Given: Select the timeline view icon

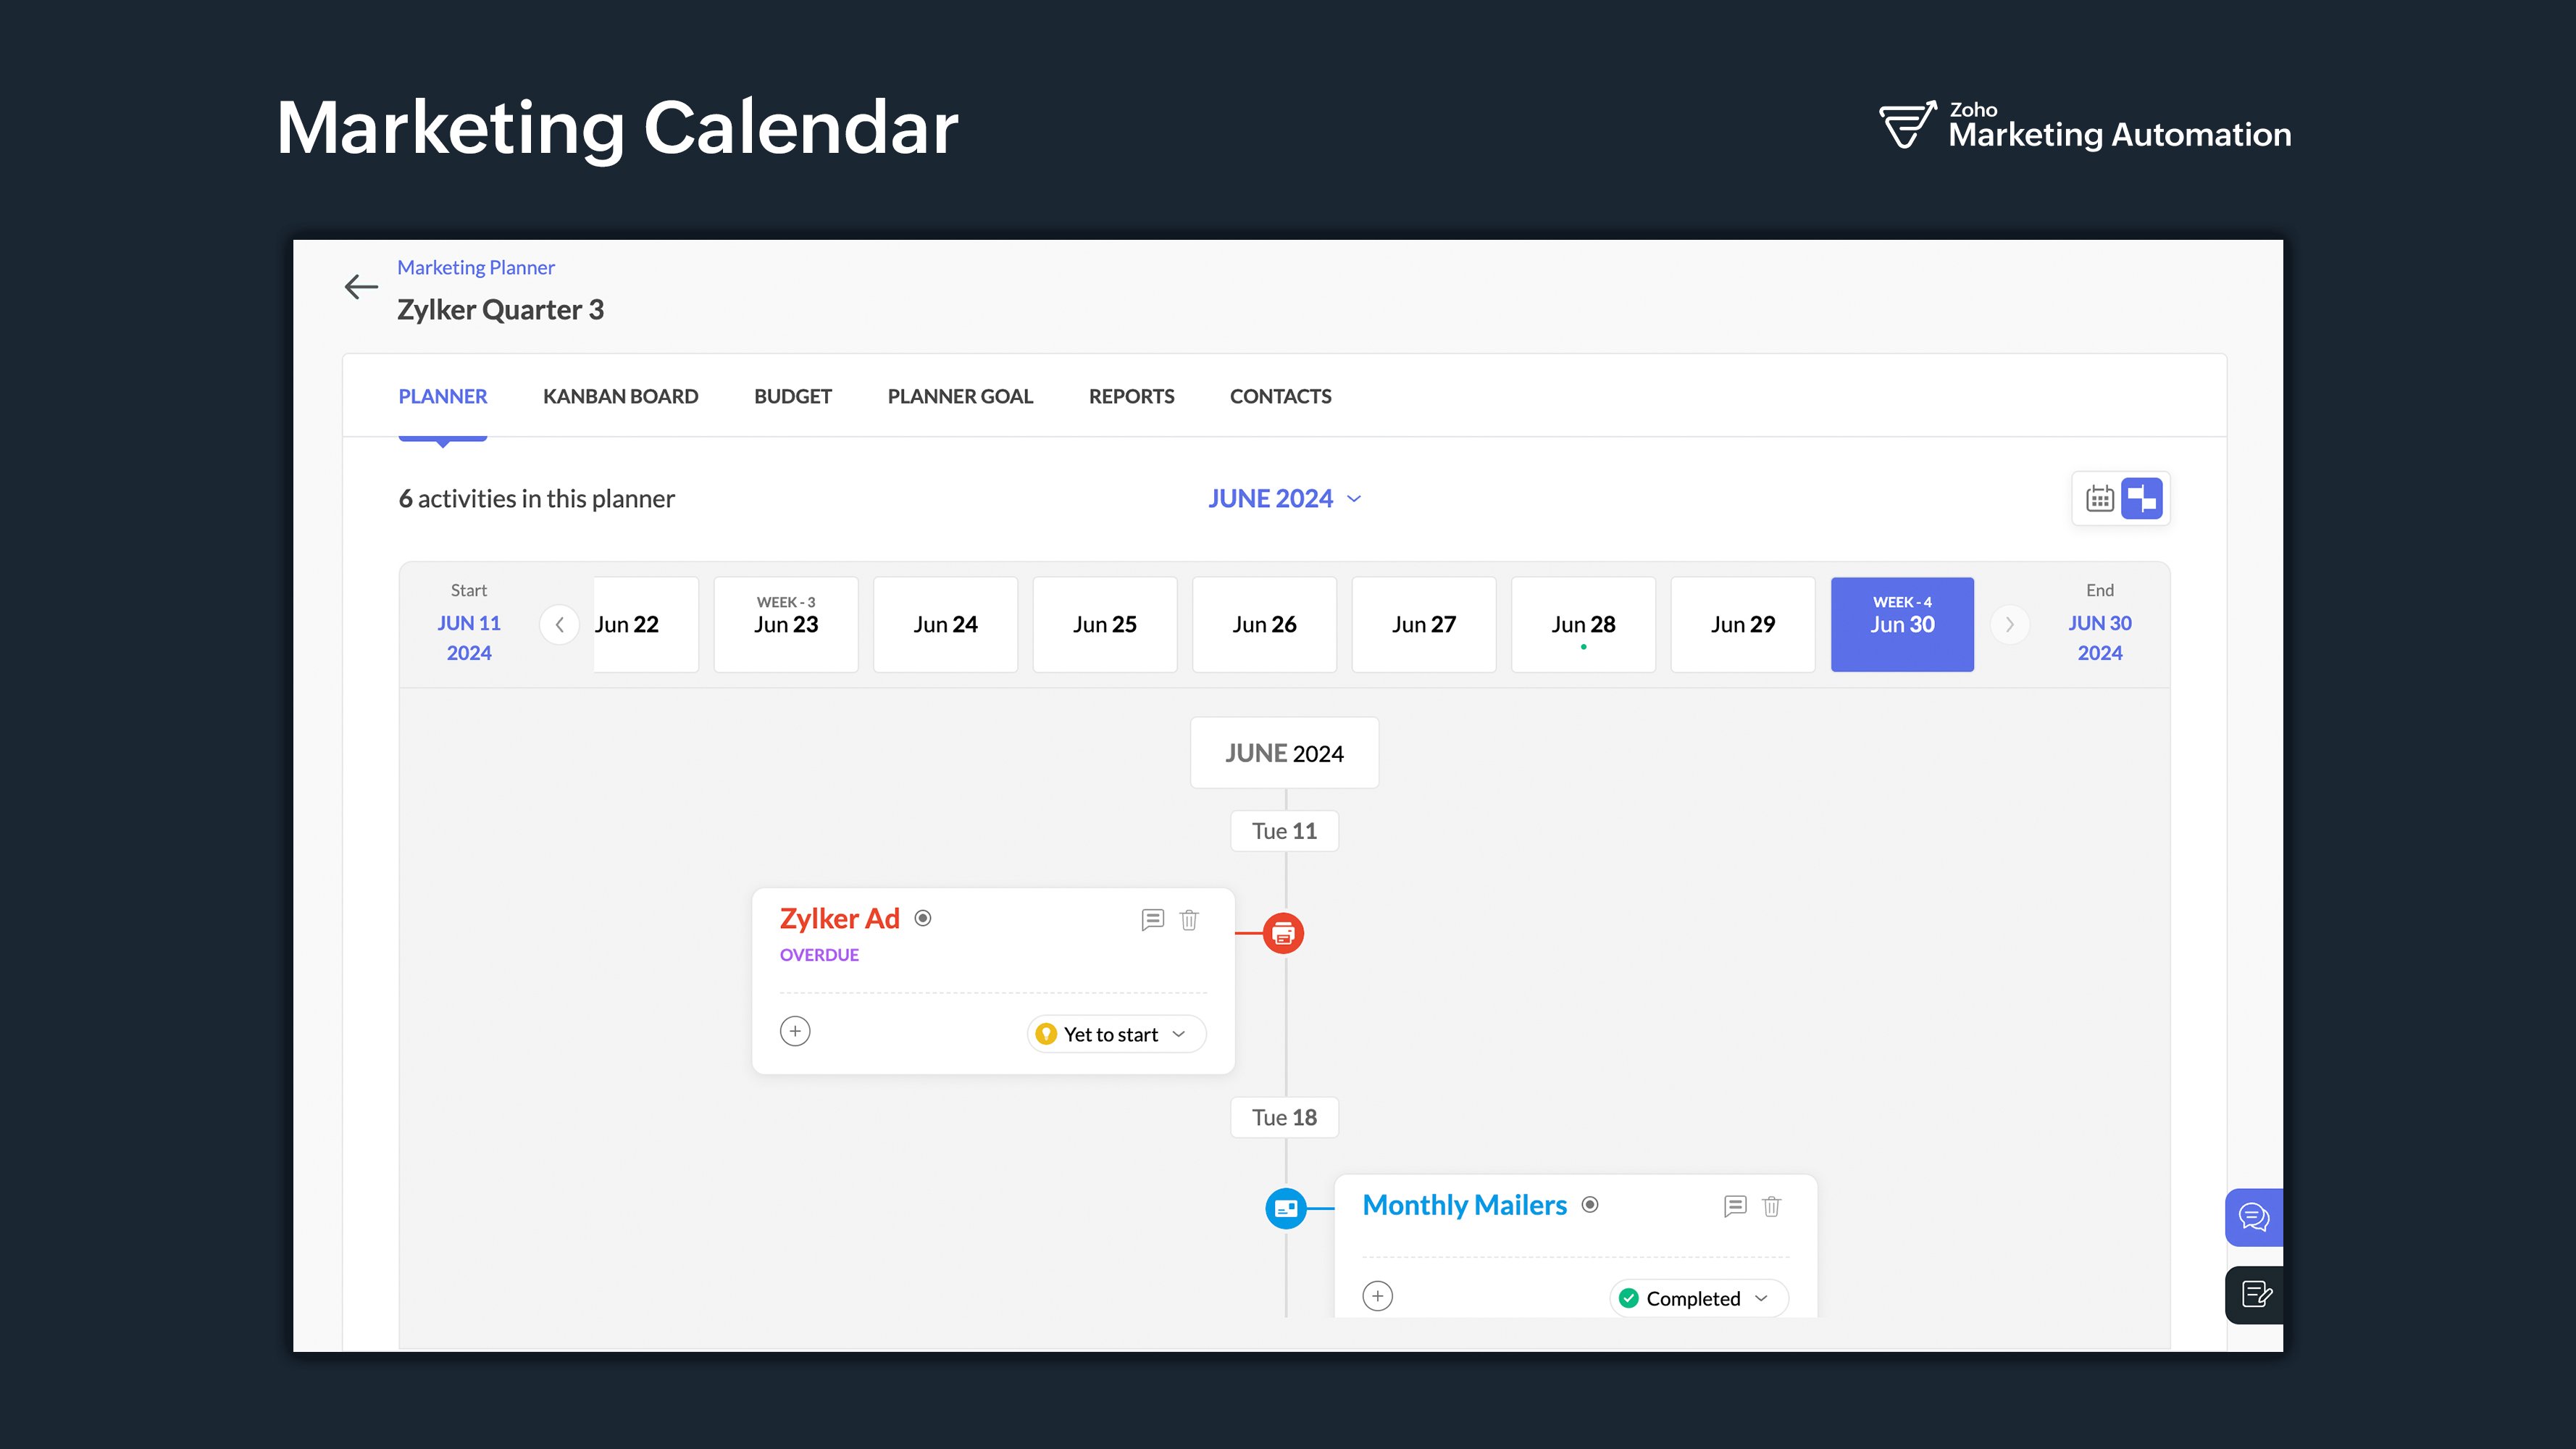Looking at the screenshot, I should click(x=2142, y=498).
